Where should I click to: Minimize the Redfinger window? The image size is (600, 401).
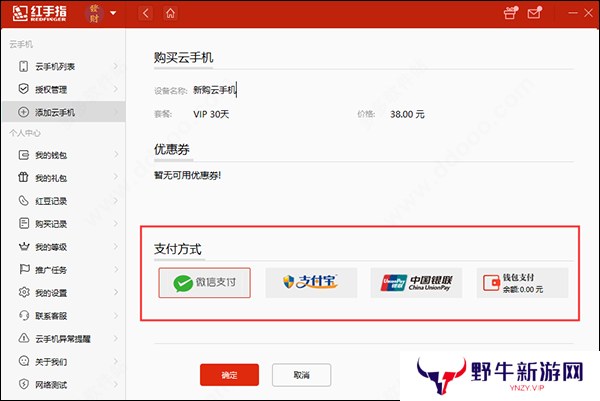[573, 13]
